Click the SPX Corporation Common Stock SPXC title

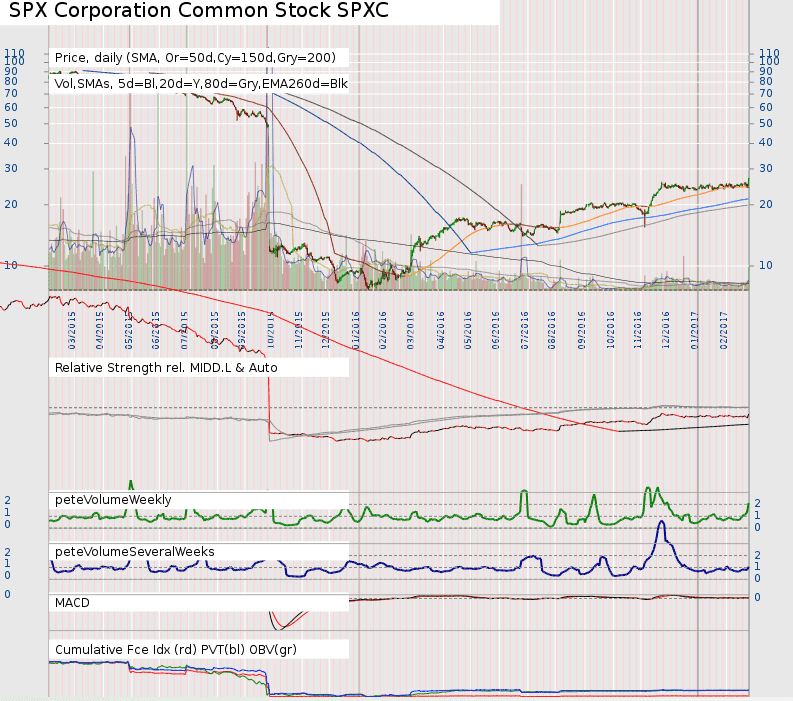(x=199, y=10)
